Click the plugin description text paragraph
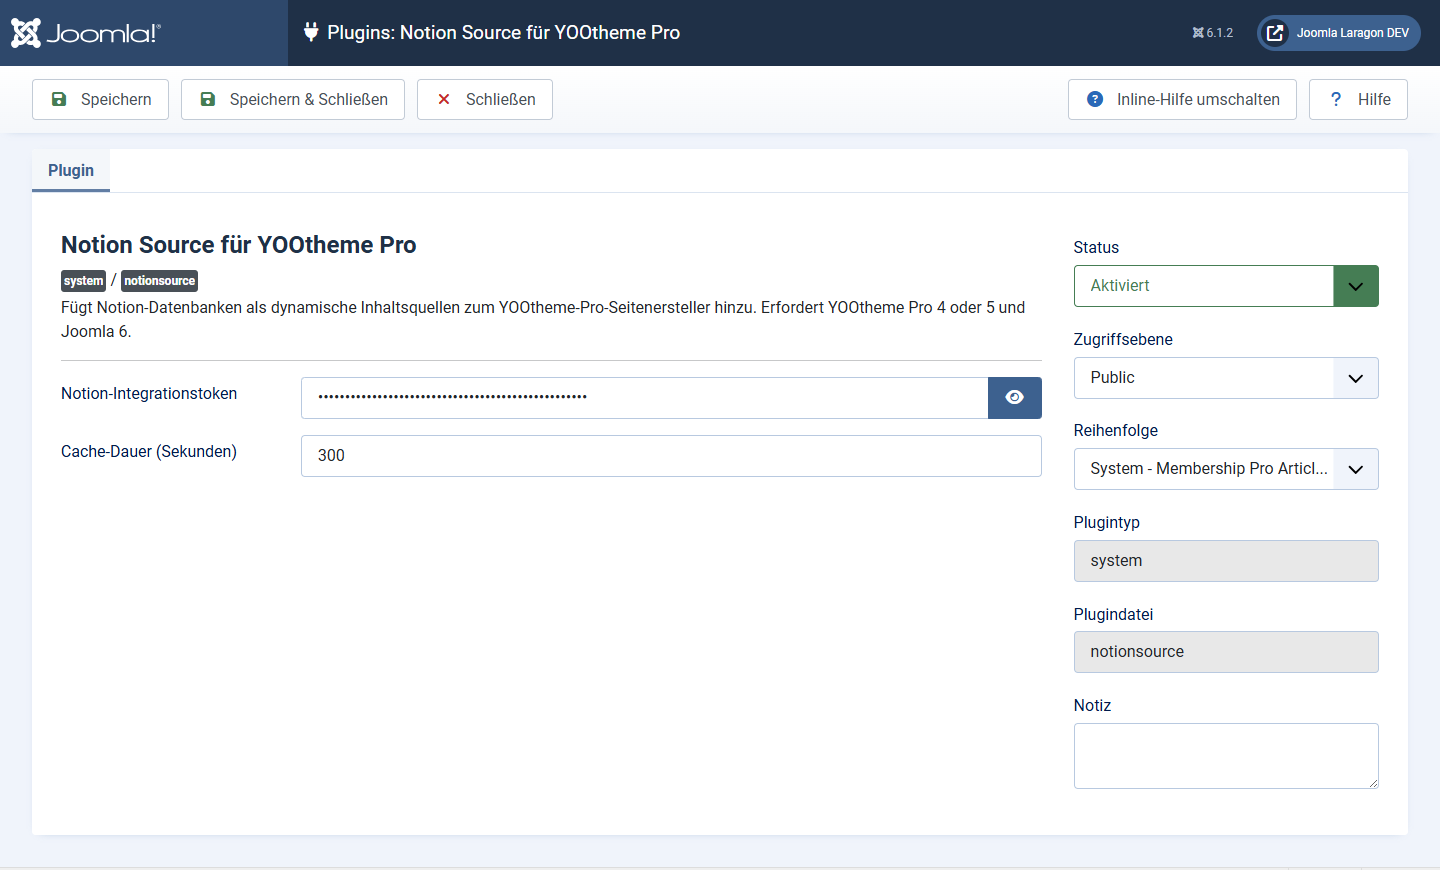This screenshot has height=870, width=1440. [x=543, y=320]
